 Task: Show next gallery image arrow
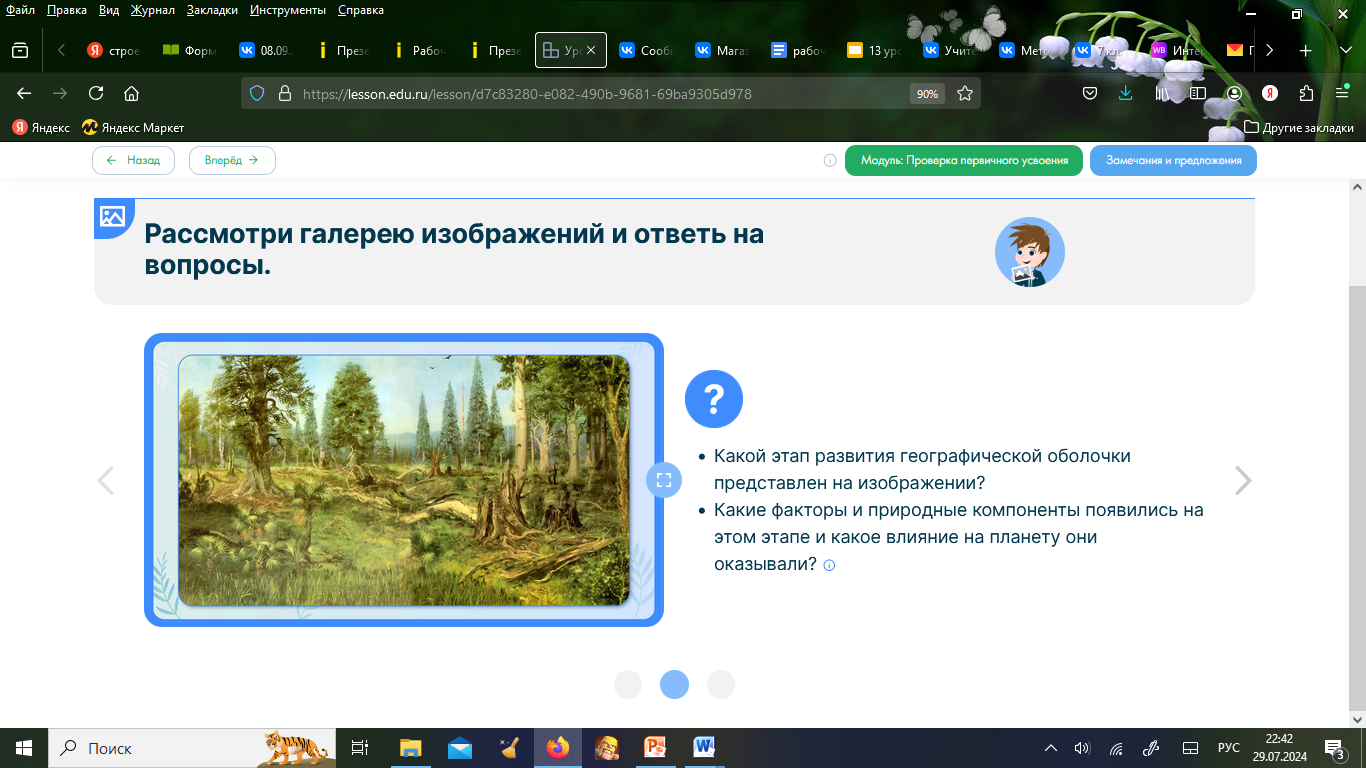(1243, 480)
